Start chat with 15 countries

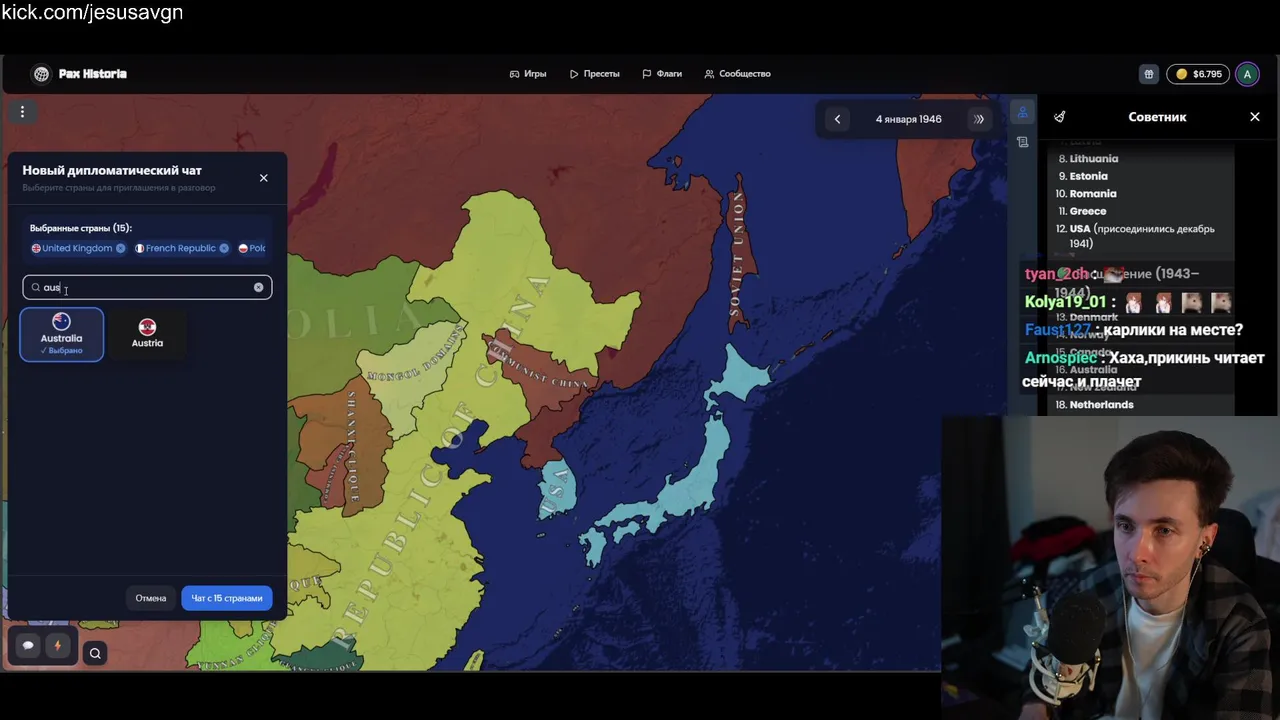pyautogui.click(x=227, y=598)
